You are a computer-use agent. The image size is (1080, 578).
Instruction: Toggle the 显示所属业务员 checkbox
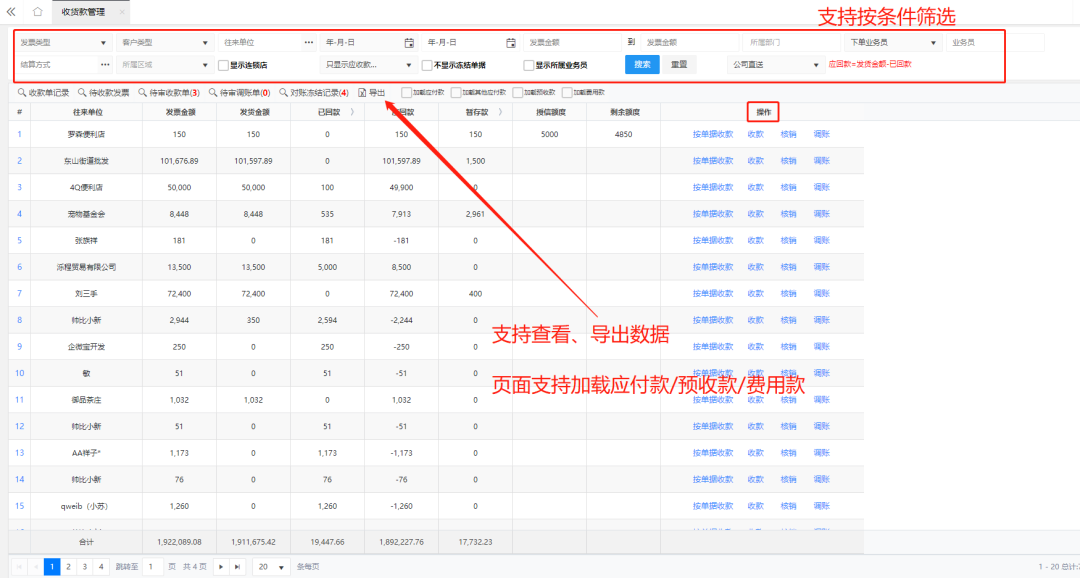click(529, 65)
